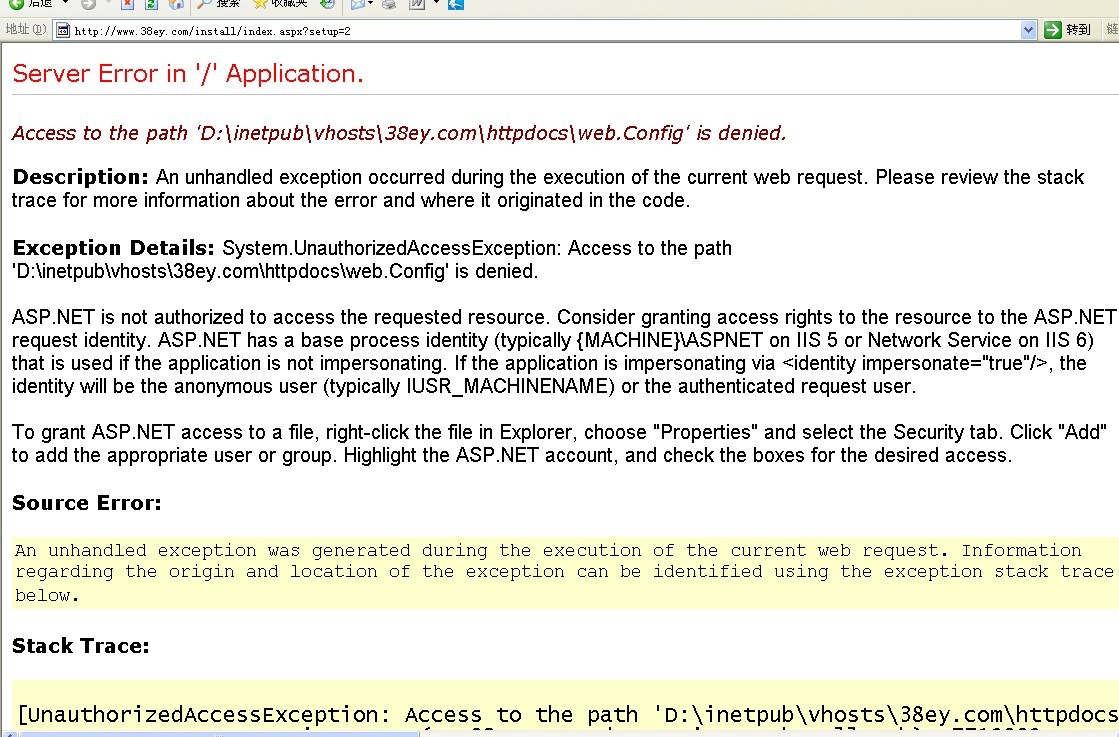Click the Go (转到) button
This screenshot has height=737, width=1119.
(1067, 30)
